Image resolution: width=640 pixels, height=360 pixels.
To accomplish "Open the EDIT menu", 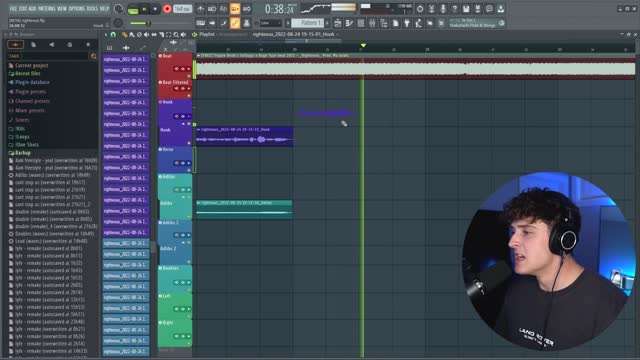I will pyautogui.click(x=23, y=9).
